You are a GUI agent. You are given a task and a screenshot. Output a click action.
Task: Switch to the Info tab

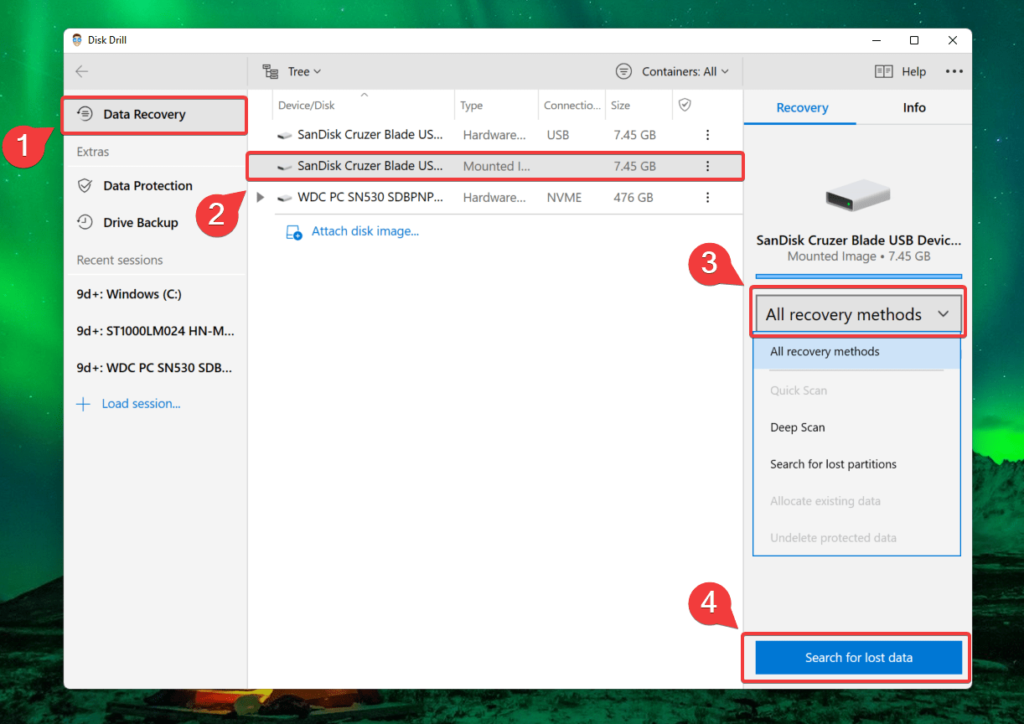click(x=913, y=107)
